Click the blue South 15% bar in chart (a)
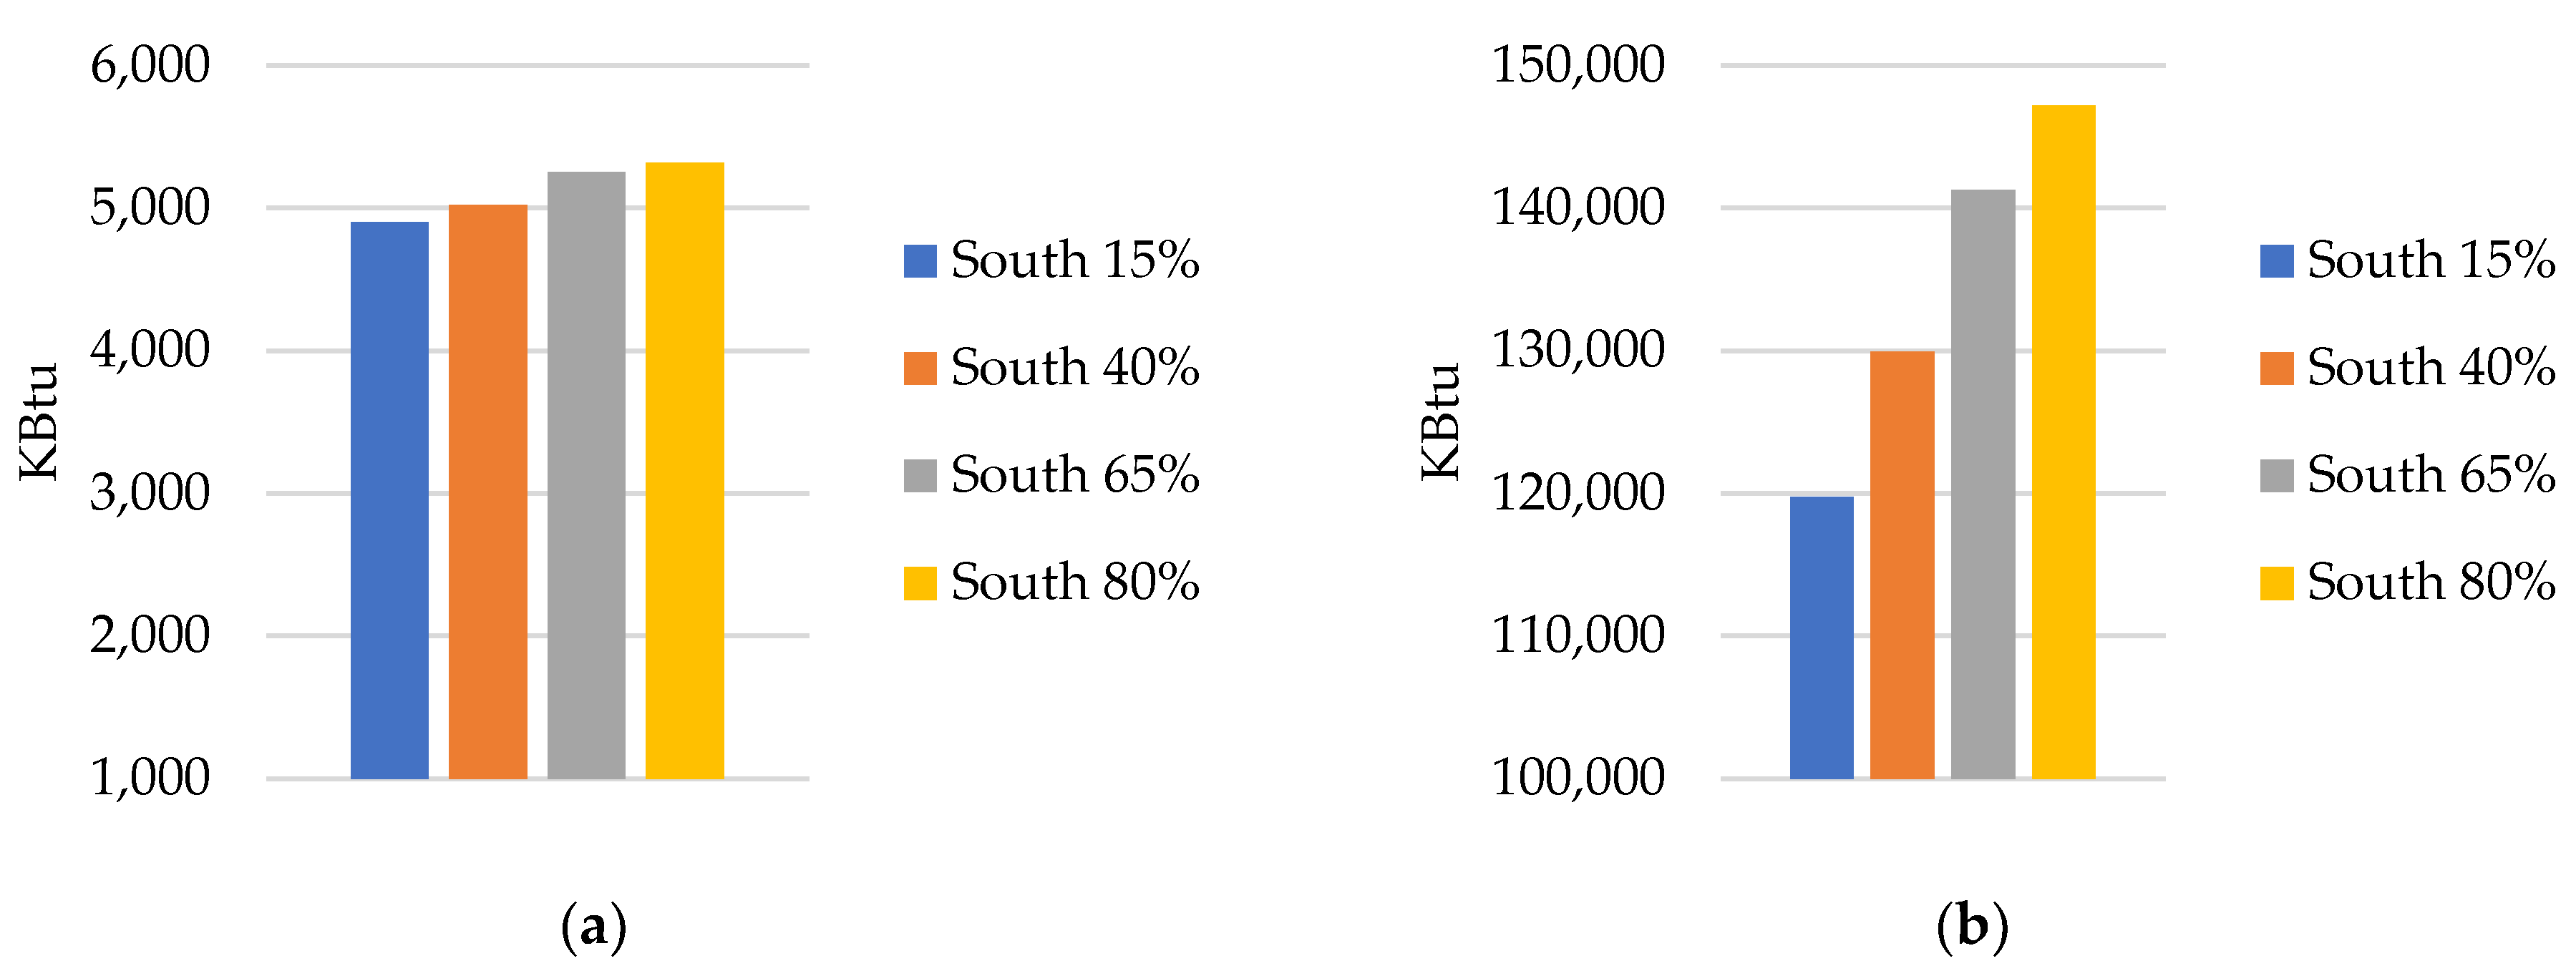The height and width of the screenshot is (971, 2576). (x=389, y=500)
